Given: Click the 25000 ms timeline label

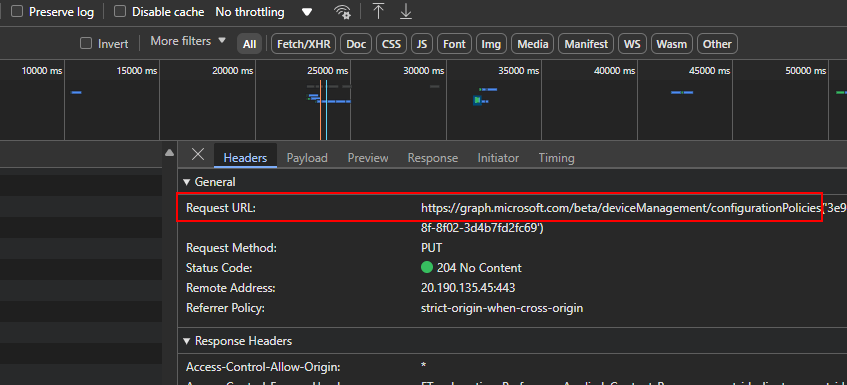Looking at the screenshot, I should pos(328,71).
